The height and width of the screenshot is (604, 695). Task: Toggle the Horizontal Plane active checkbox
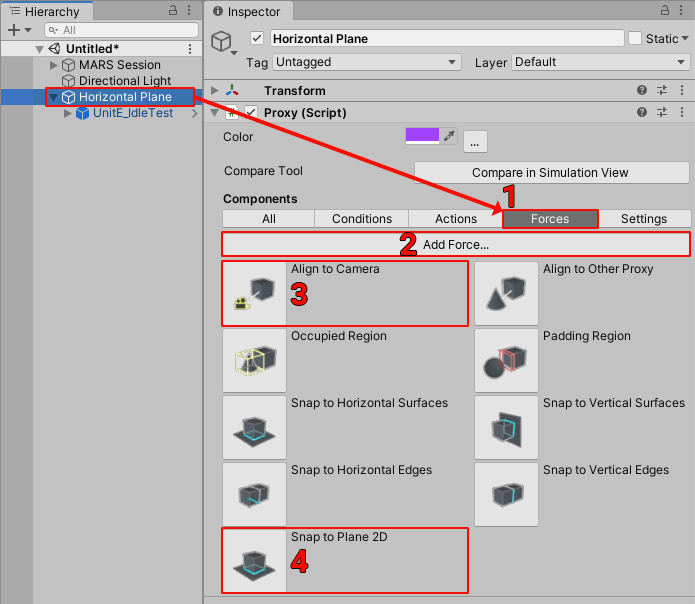coord(258,39)
